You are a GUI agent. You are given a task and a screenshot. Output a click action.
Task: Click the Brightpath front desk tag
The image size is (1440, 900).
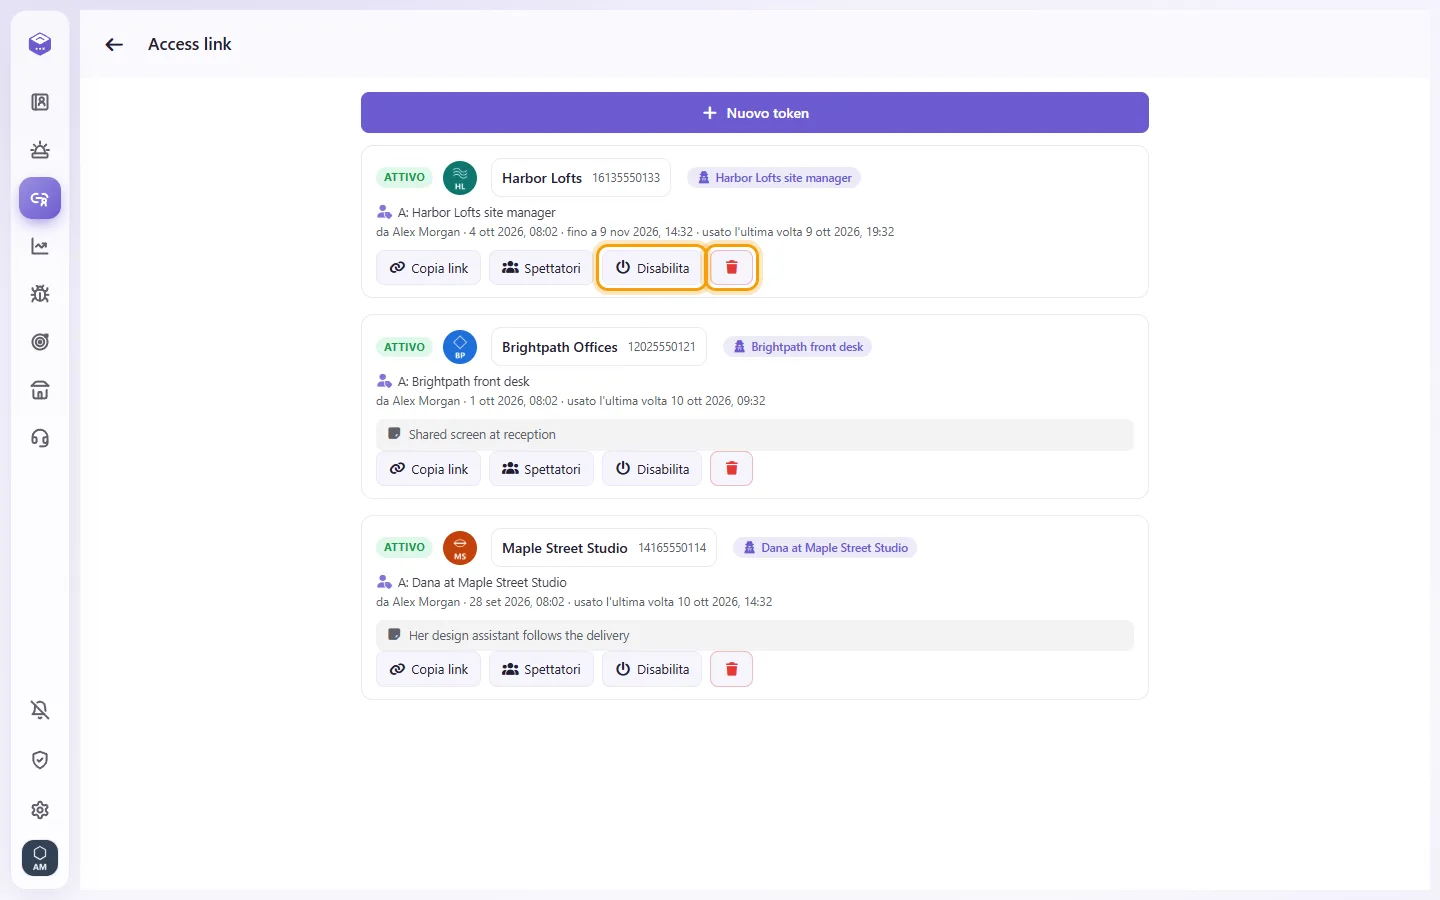pos(797,347)
